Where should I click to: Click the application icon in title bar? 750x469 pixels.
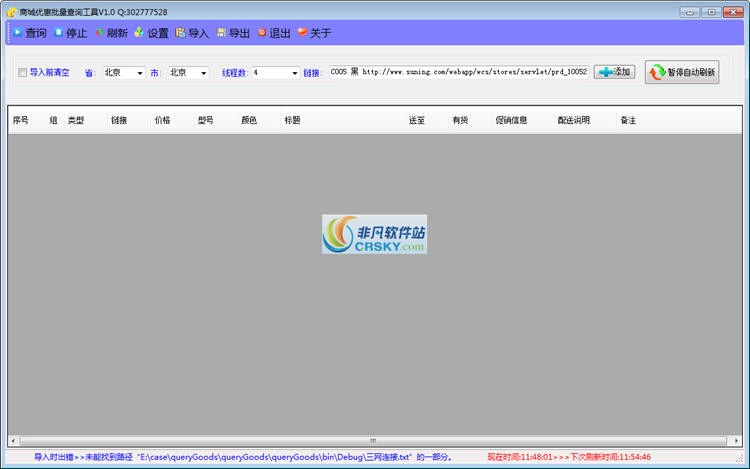point(11,12)
